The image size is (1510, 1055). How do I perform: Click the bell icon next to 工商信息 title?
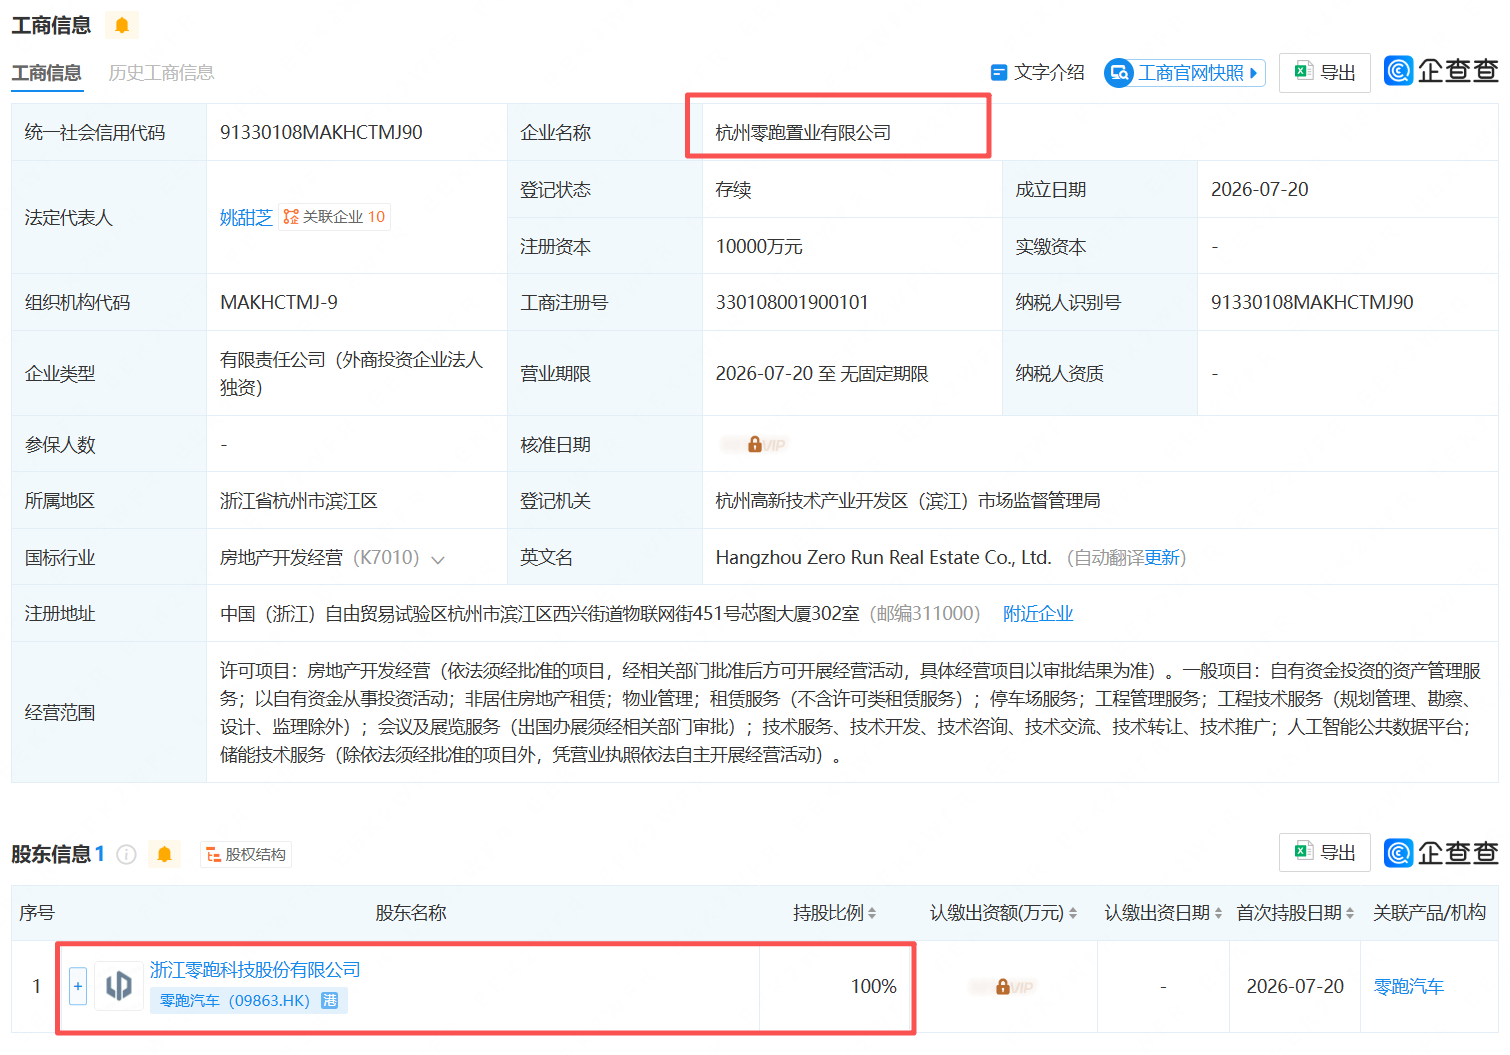122,25
